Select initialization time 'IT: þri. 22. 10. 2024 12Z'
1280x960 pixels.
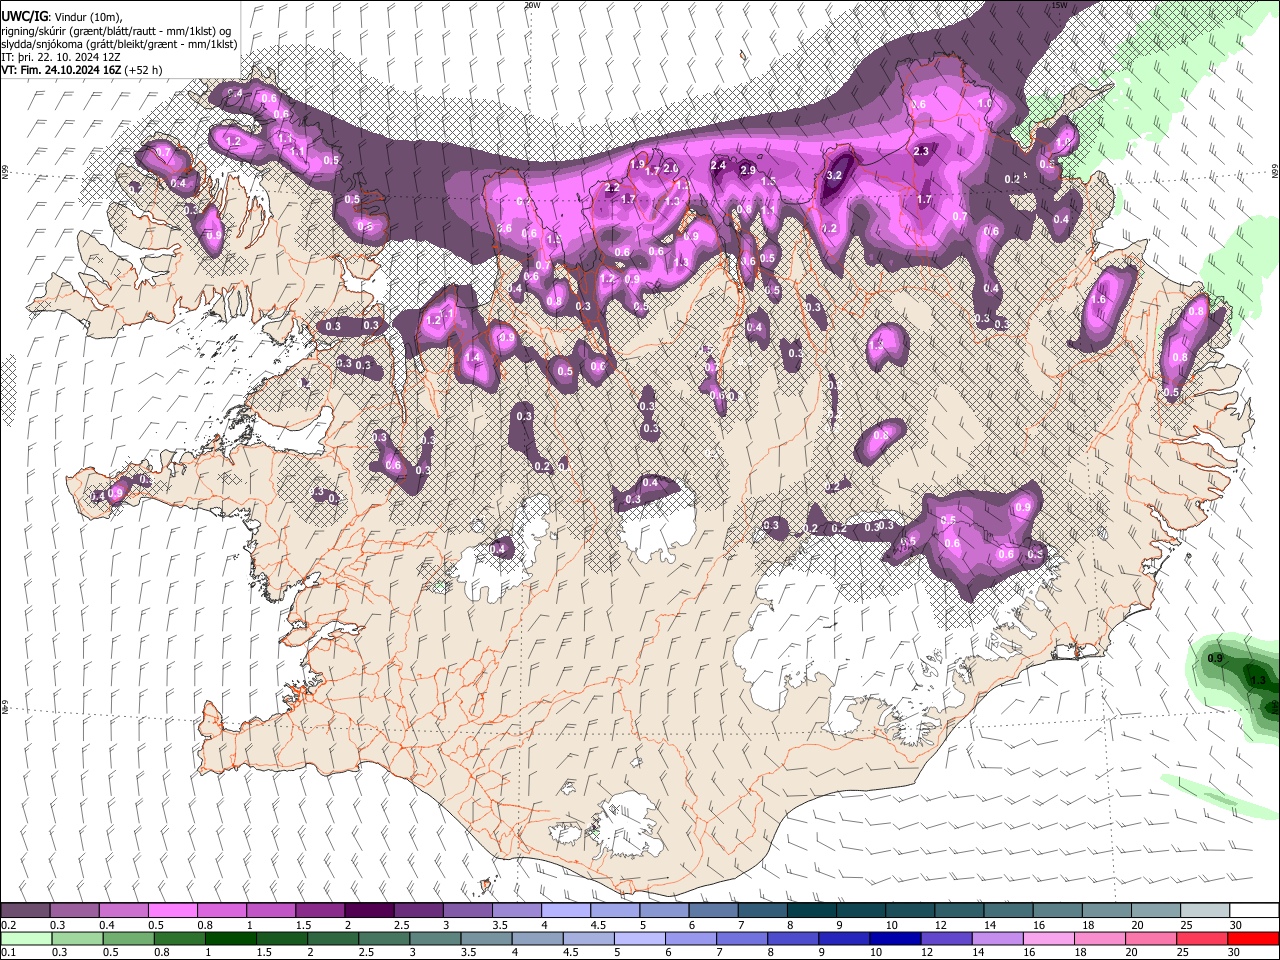tap(62, 57)
